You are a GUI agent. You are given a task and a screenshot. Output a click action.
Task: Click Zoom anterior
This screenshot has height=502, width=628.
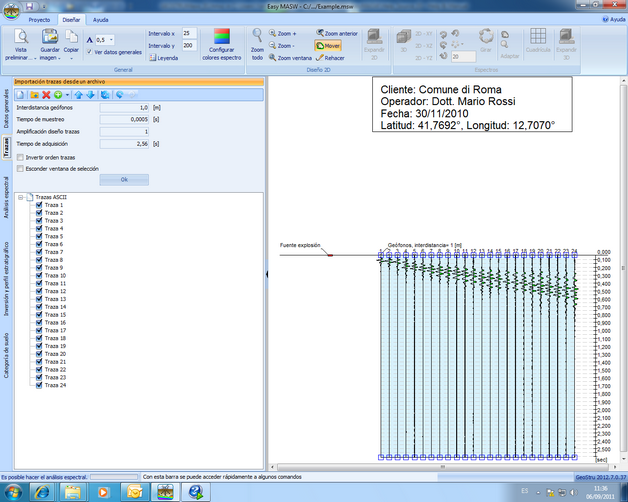pos(336,34)
